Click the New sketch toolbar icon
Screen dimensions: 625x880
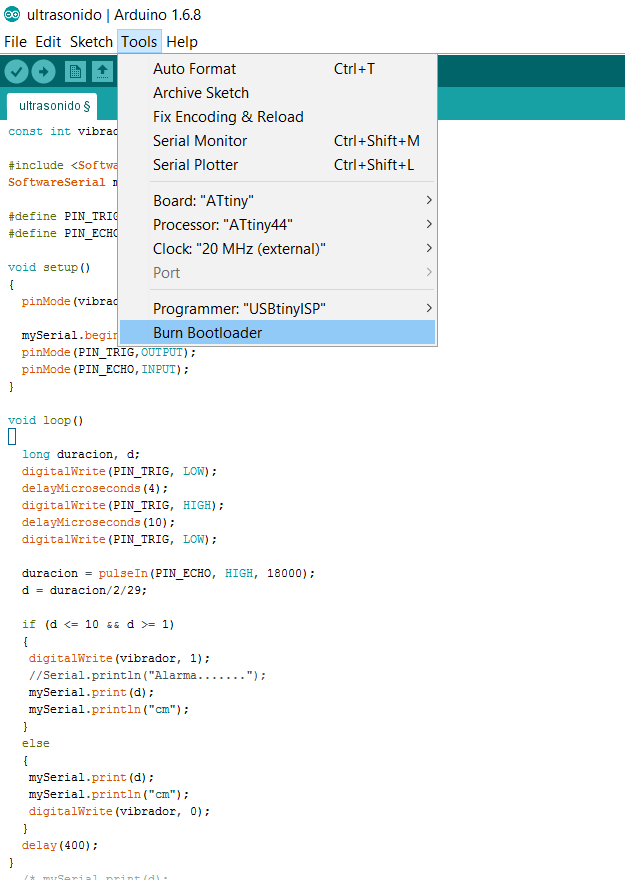pos(75,71)
